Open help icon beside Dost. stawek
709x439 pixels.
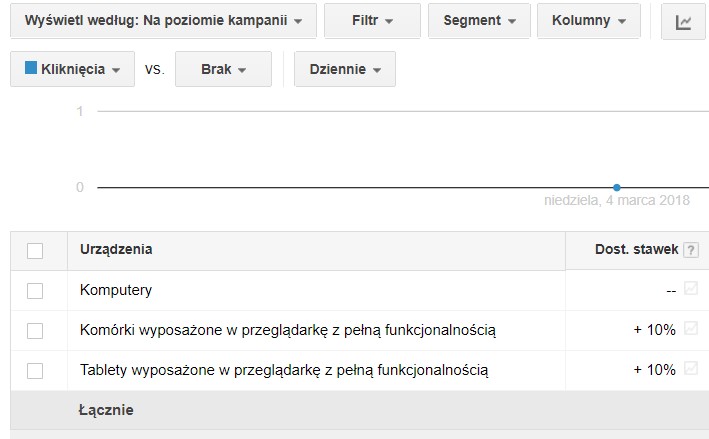(690, 250)
